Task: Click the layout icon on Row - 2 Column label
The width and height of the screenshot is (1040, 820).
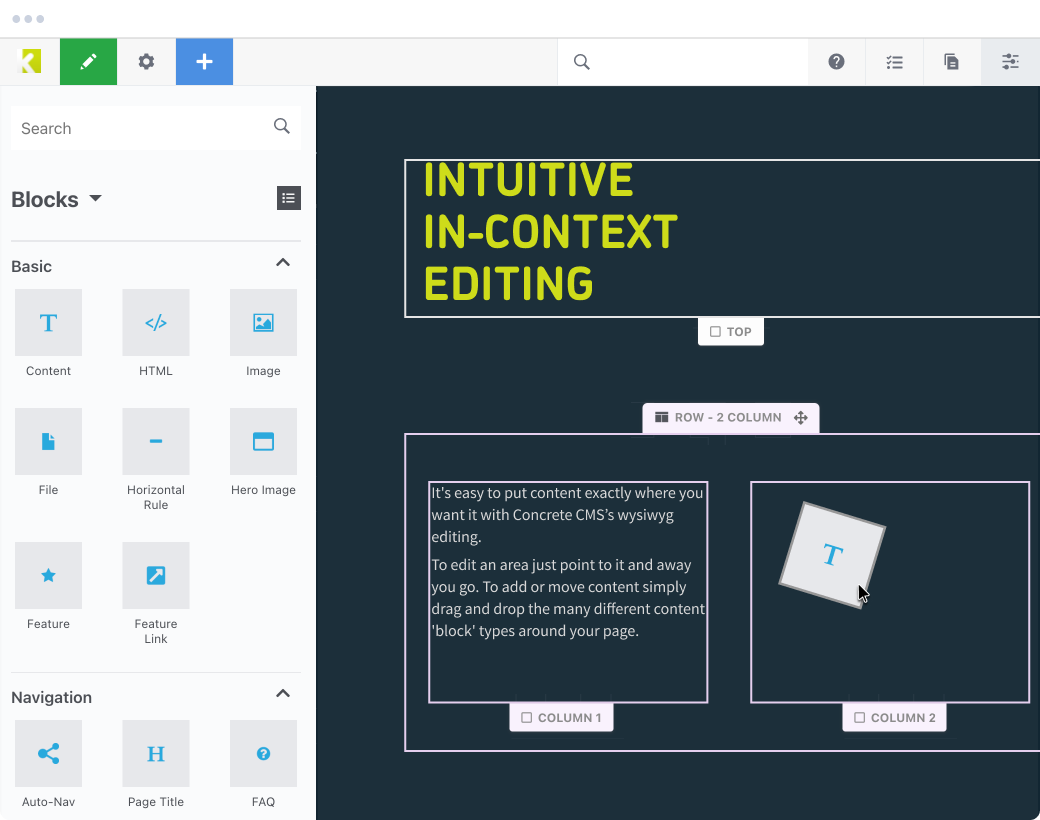Action: pyautogui.click(x=661, y=417)
